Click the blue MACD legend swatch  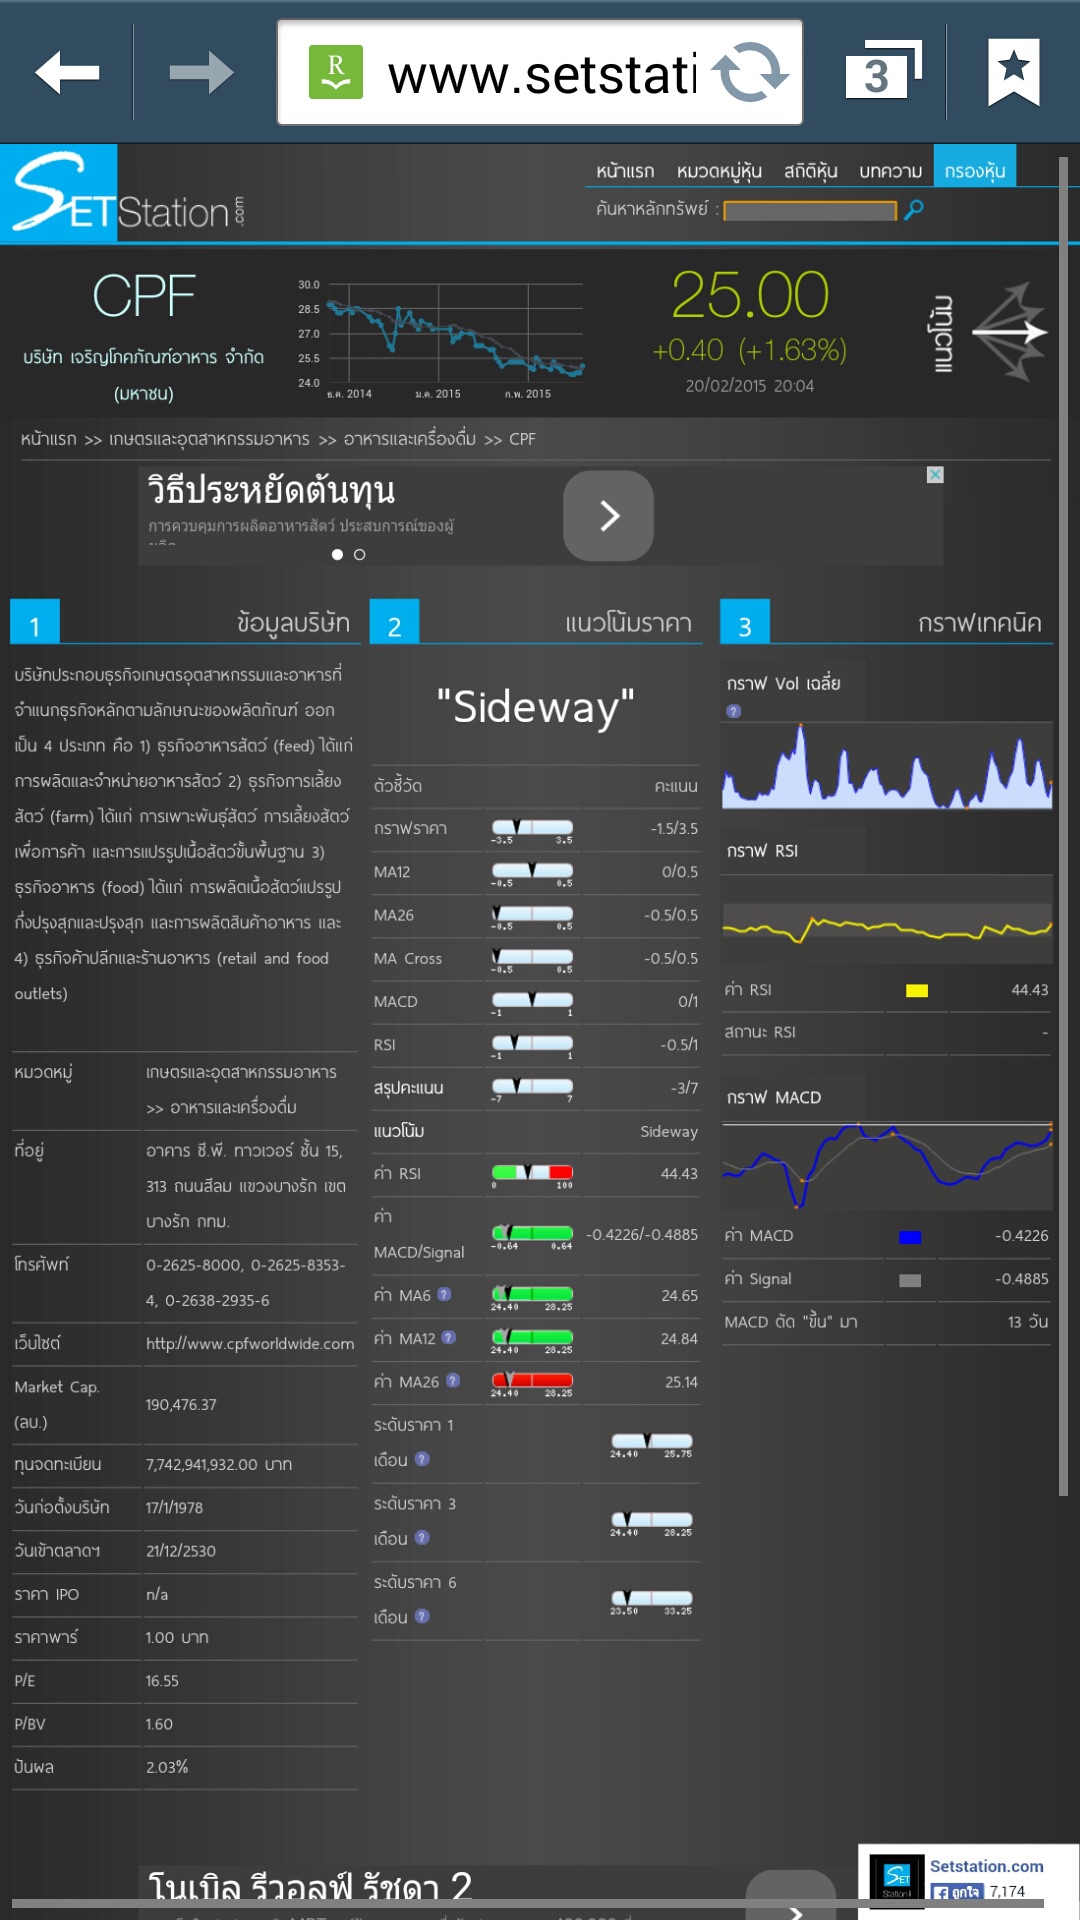[910, 1237]
